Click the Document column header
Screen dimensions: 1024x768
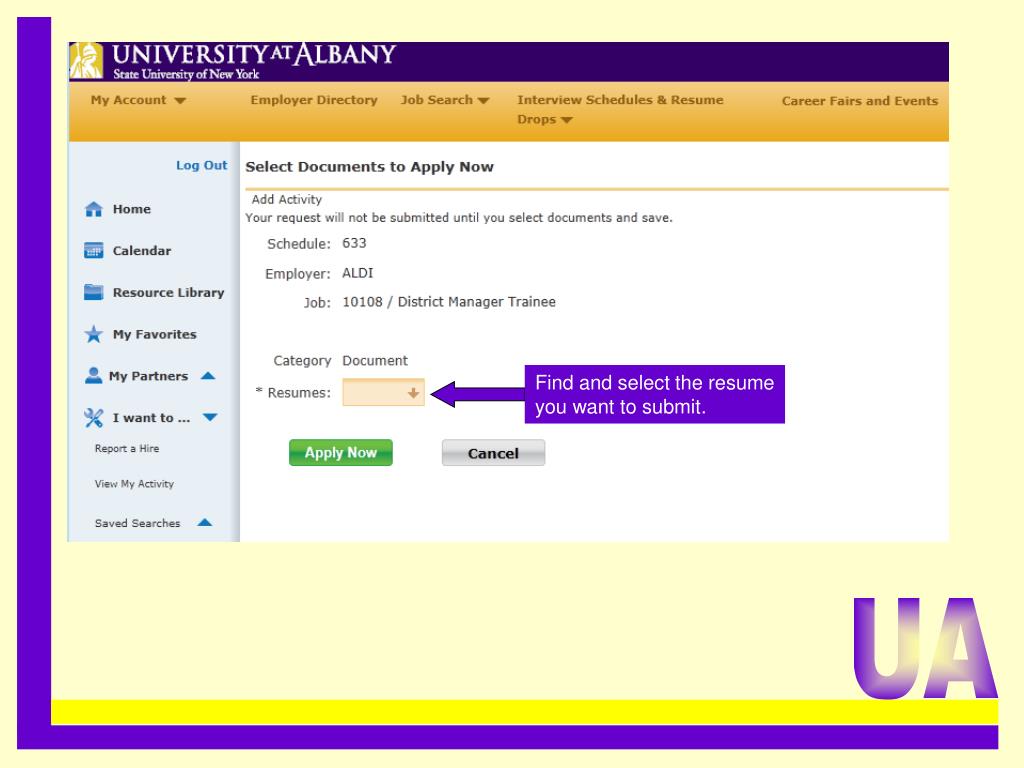pyautogui.click(x=375, y=360)
